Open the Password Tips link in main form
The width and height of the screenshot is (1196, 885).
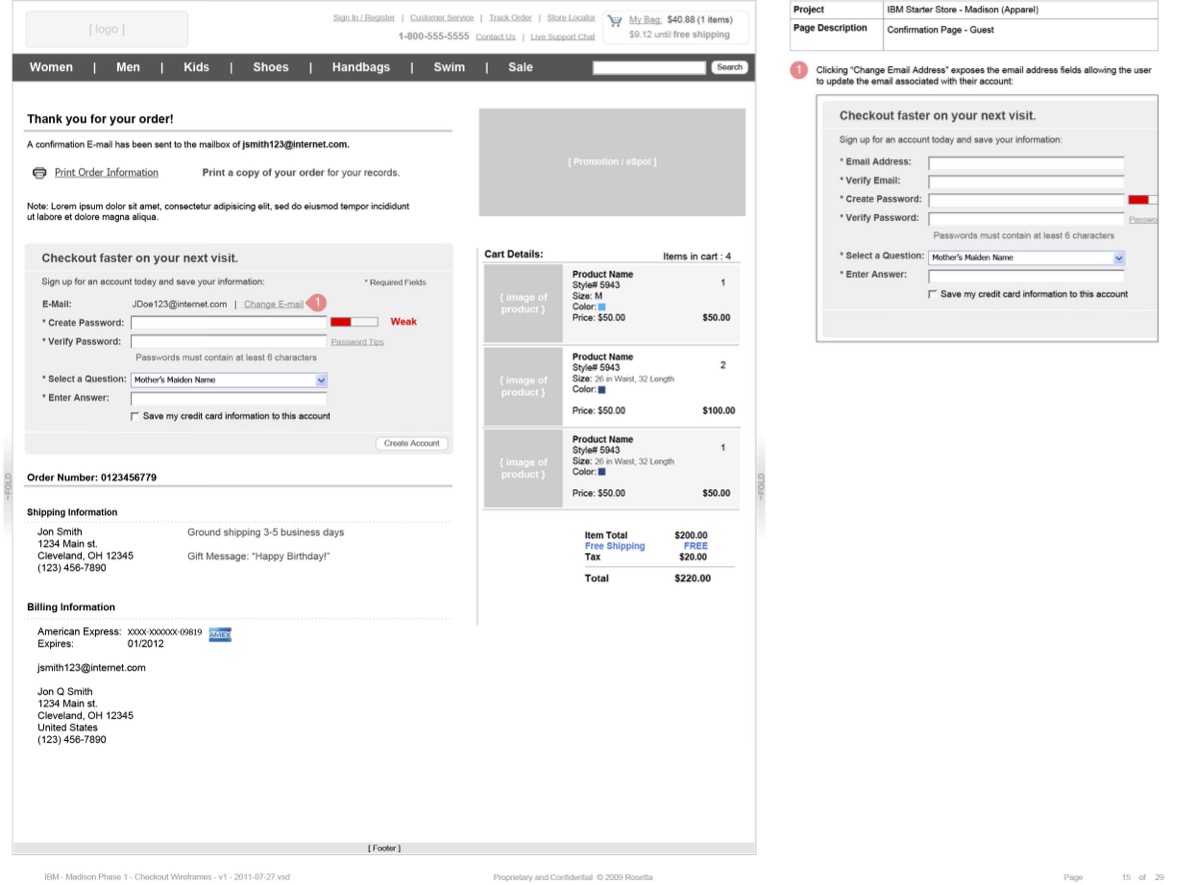pyautogui.click(x=357, y=342)
